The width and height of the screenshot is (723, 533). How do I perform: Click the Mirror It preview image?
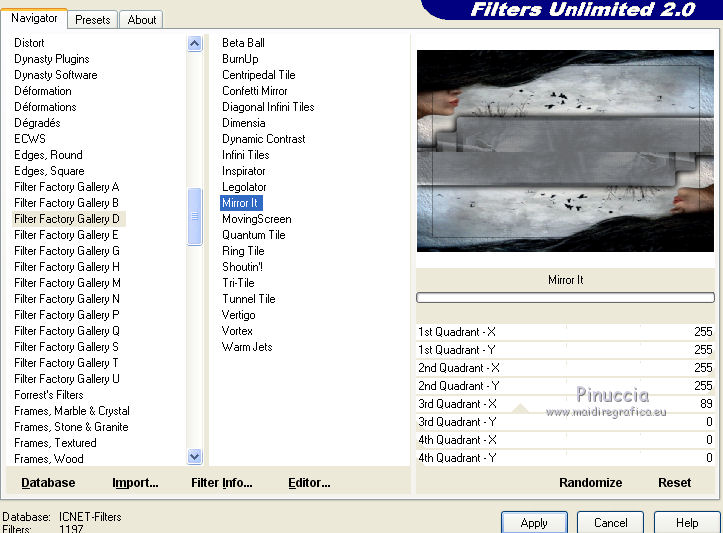[x=565, y=151]
